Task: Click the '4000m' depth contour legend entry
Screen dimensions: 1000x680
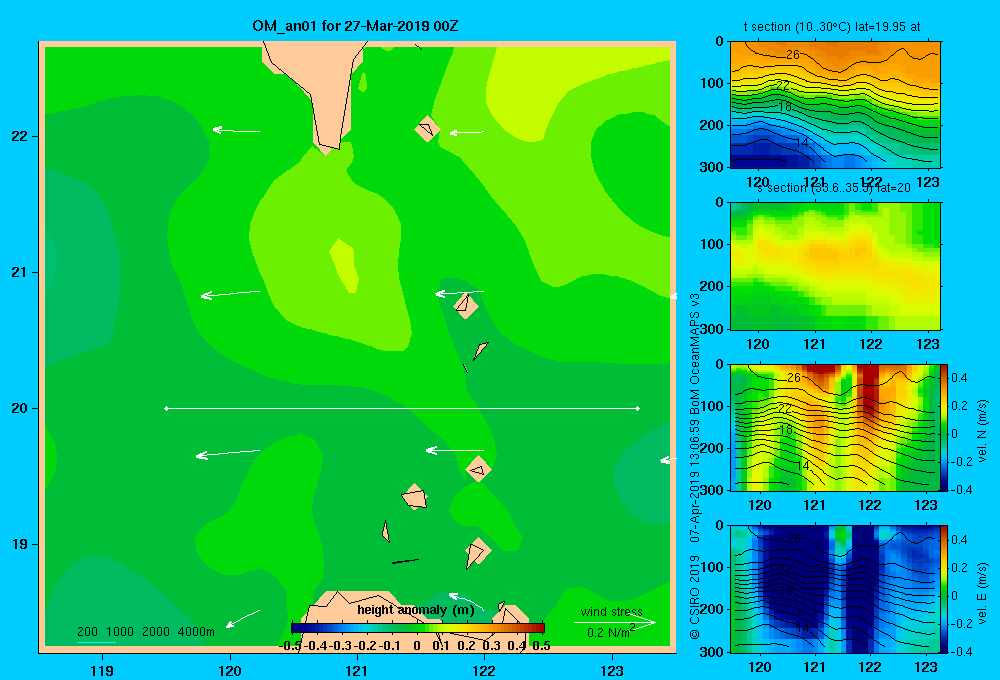Action: 196,632
